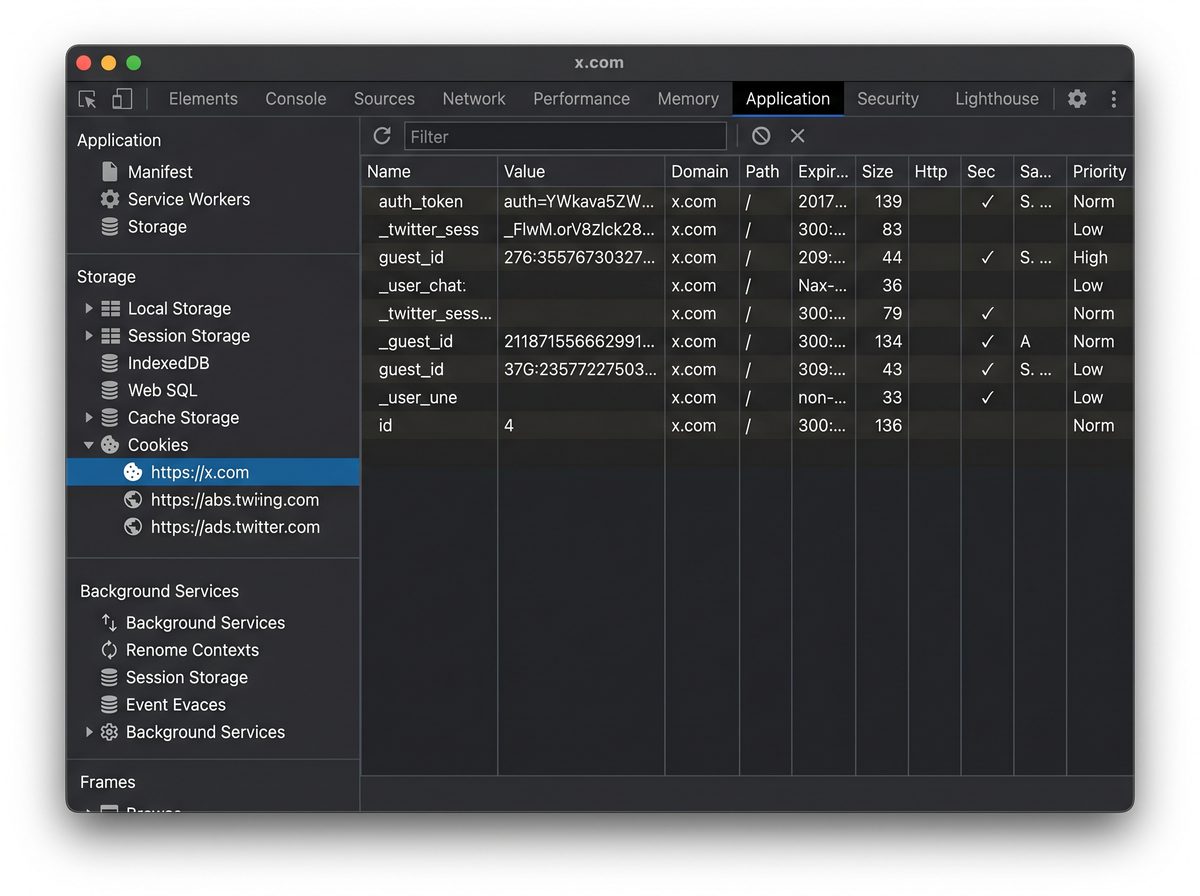Open DevTools settings gear
The image size is (1200, 896).
coord(1077,99)
